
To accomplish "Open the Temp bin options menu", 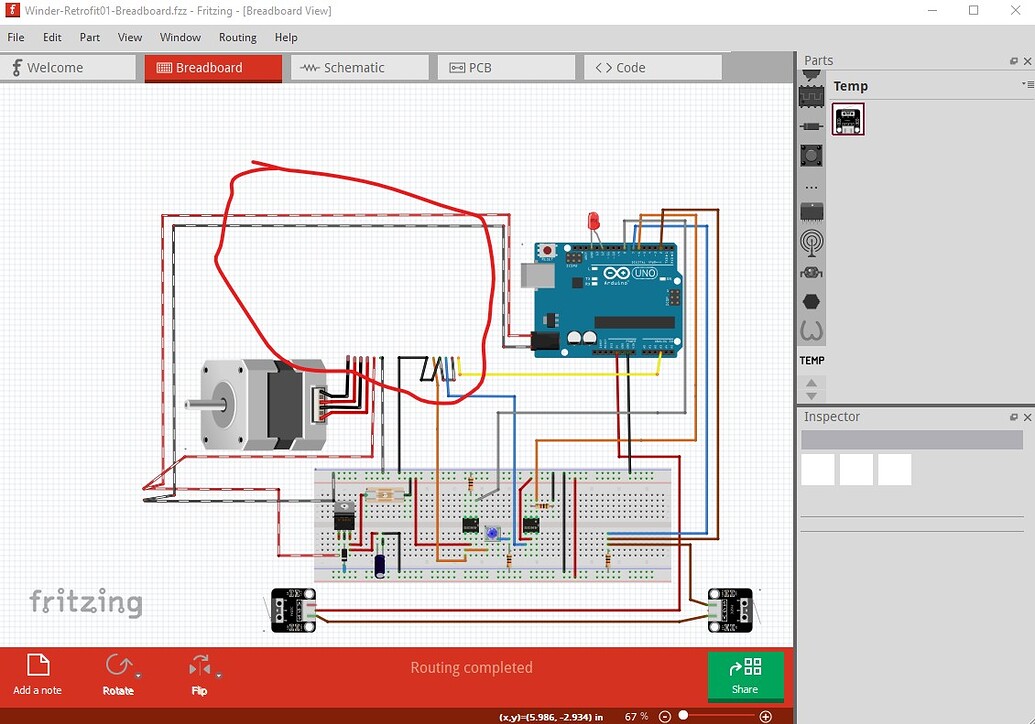I will 1027,84.
